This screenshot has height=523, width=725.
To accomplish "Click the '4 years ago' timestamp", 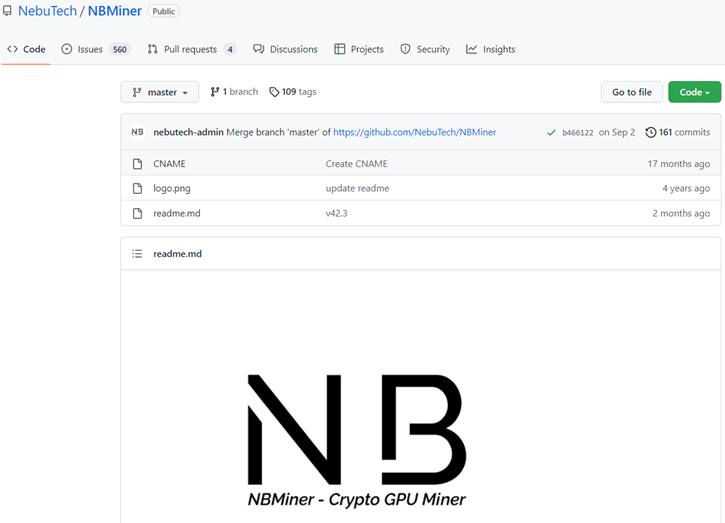I will 686,188.
